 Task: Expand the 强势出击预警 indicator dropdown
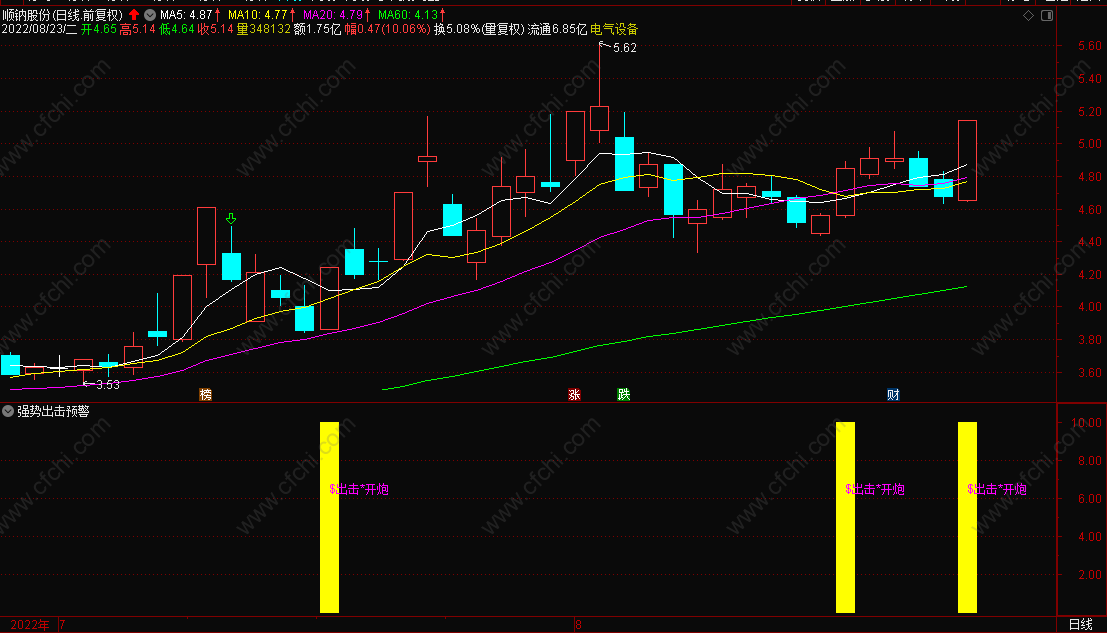pos(8,411)
